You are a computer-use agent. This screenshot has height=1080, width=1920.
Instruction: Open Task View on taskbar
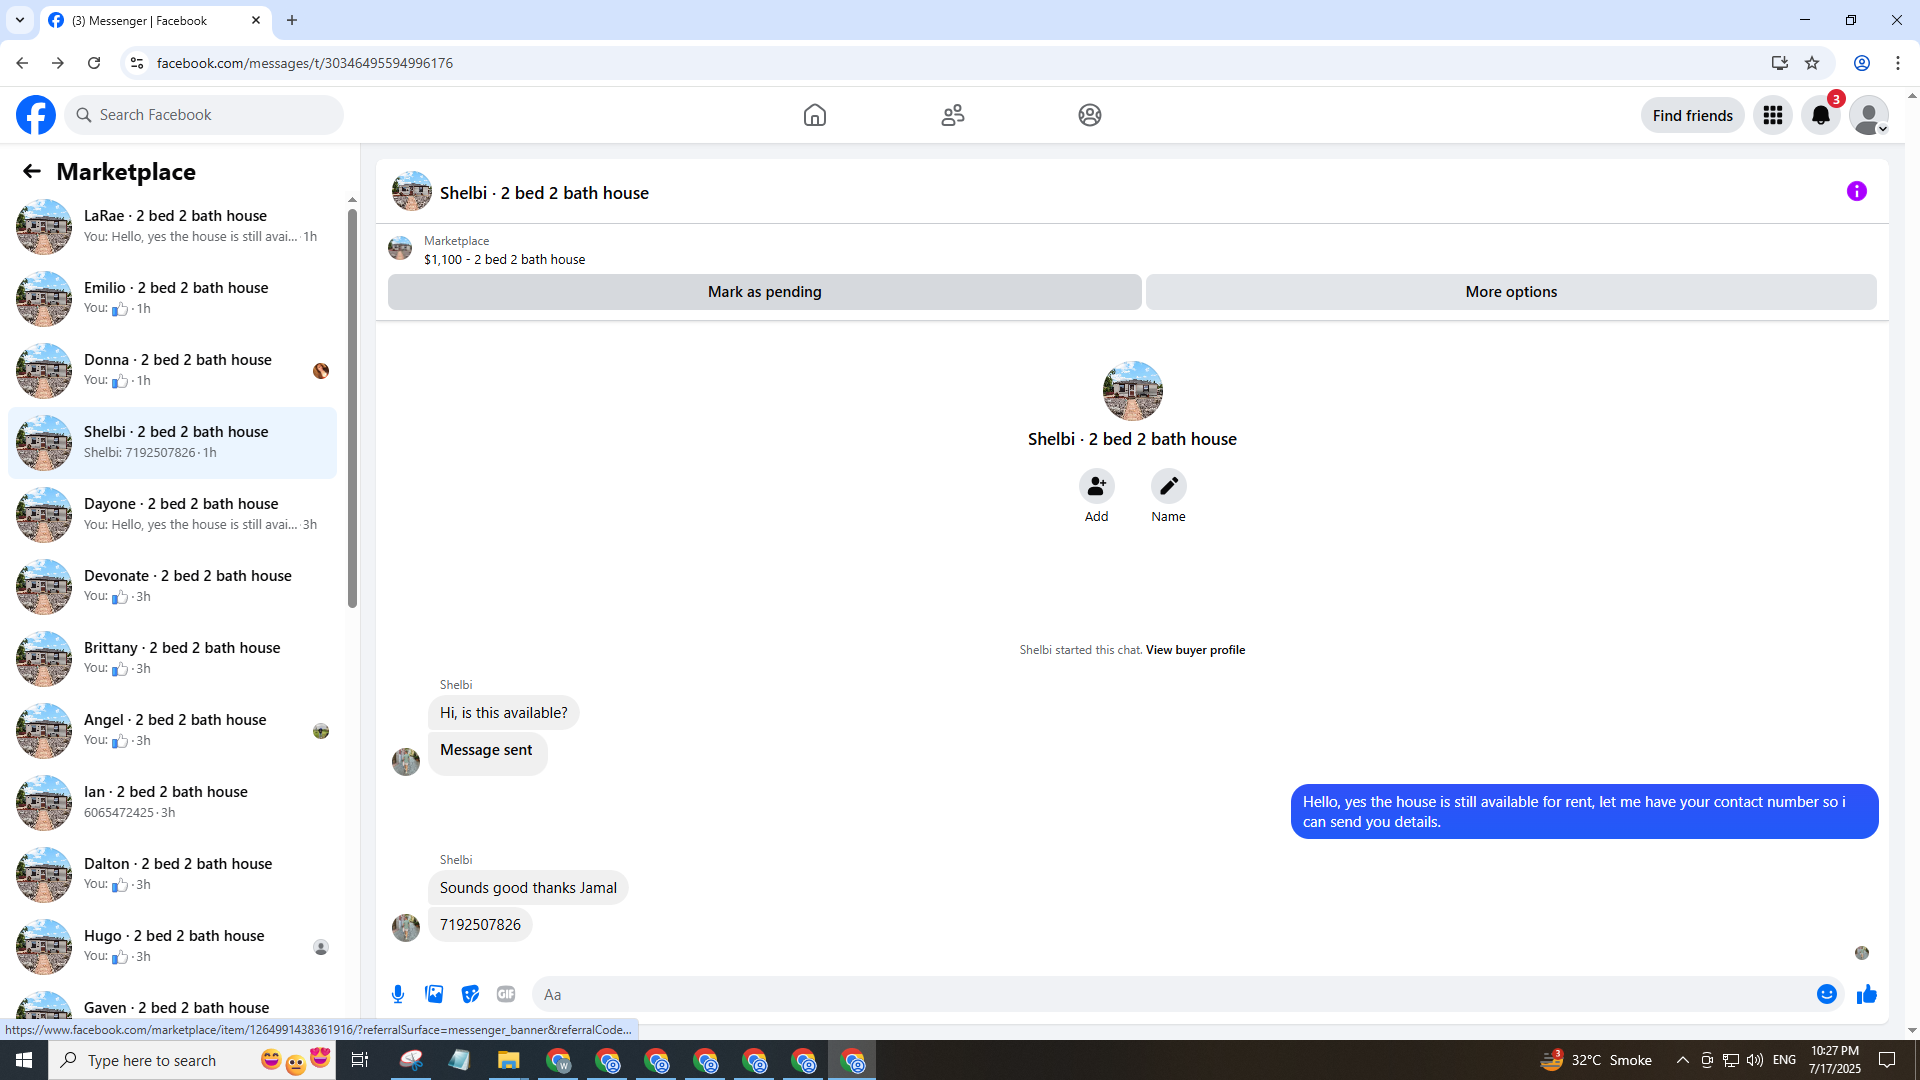[360, 1060]
